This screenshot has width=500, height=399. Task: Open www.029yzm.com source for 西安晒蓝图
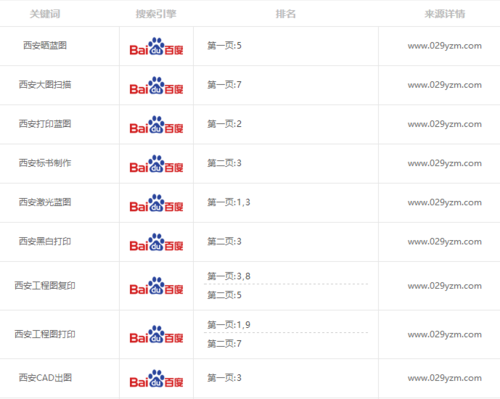pyautogui.click(x=445, y=46)
